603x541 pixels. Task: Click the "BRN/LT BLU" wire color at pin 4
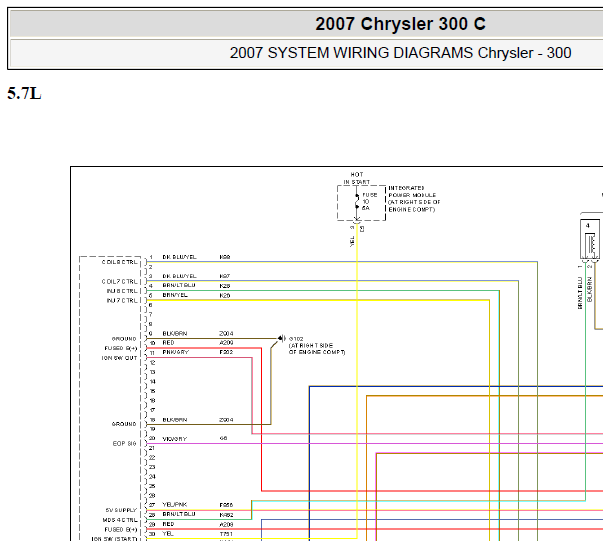click(179, 285)
